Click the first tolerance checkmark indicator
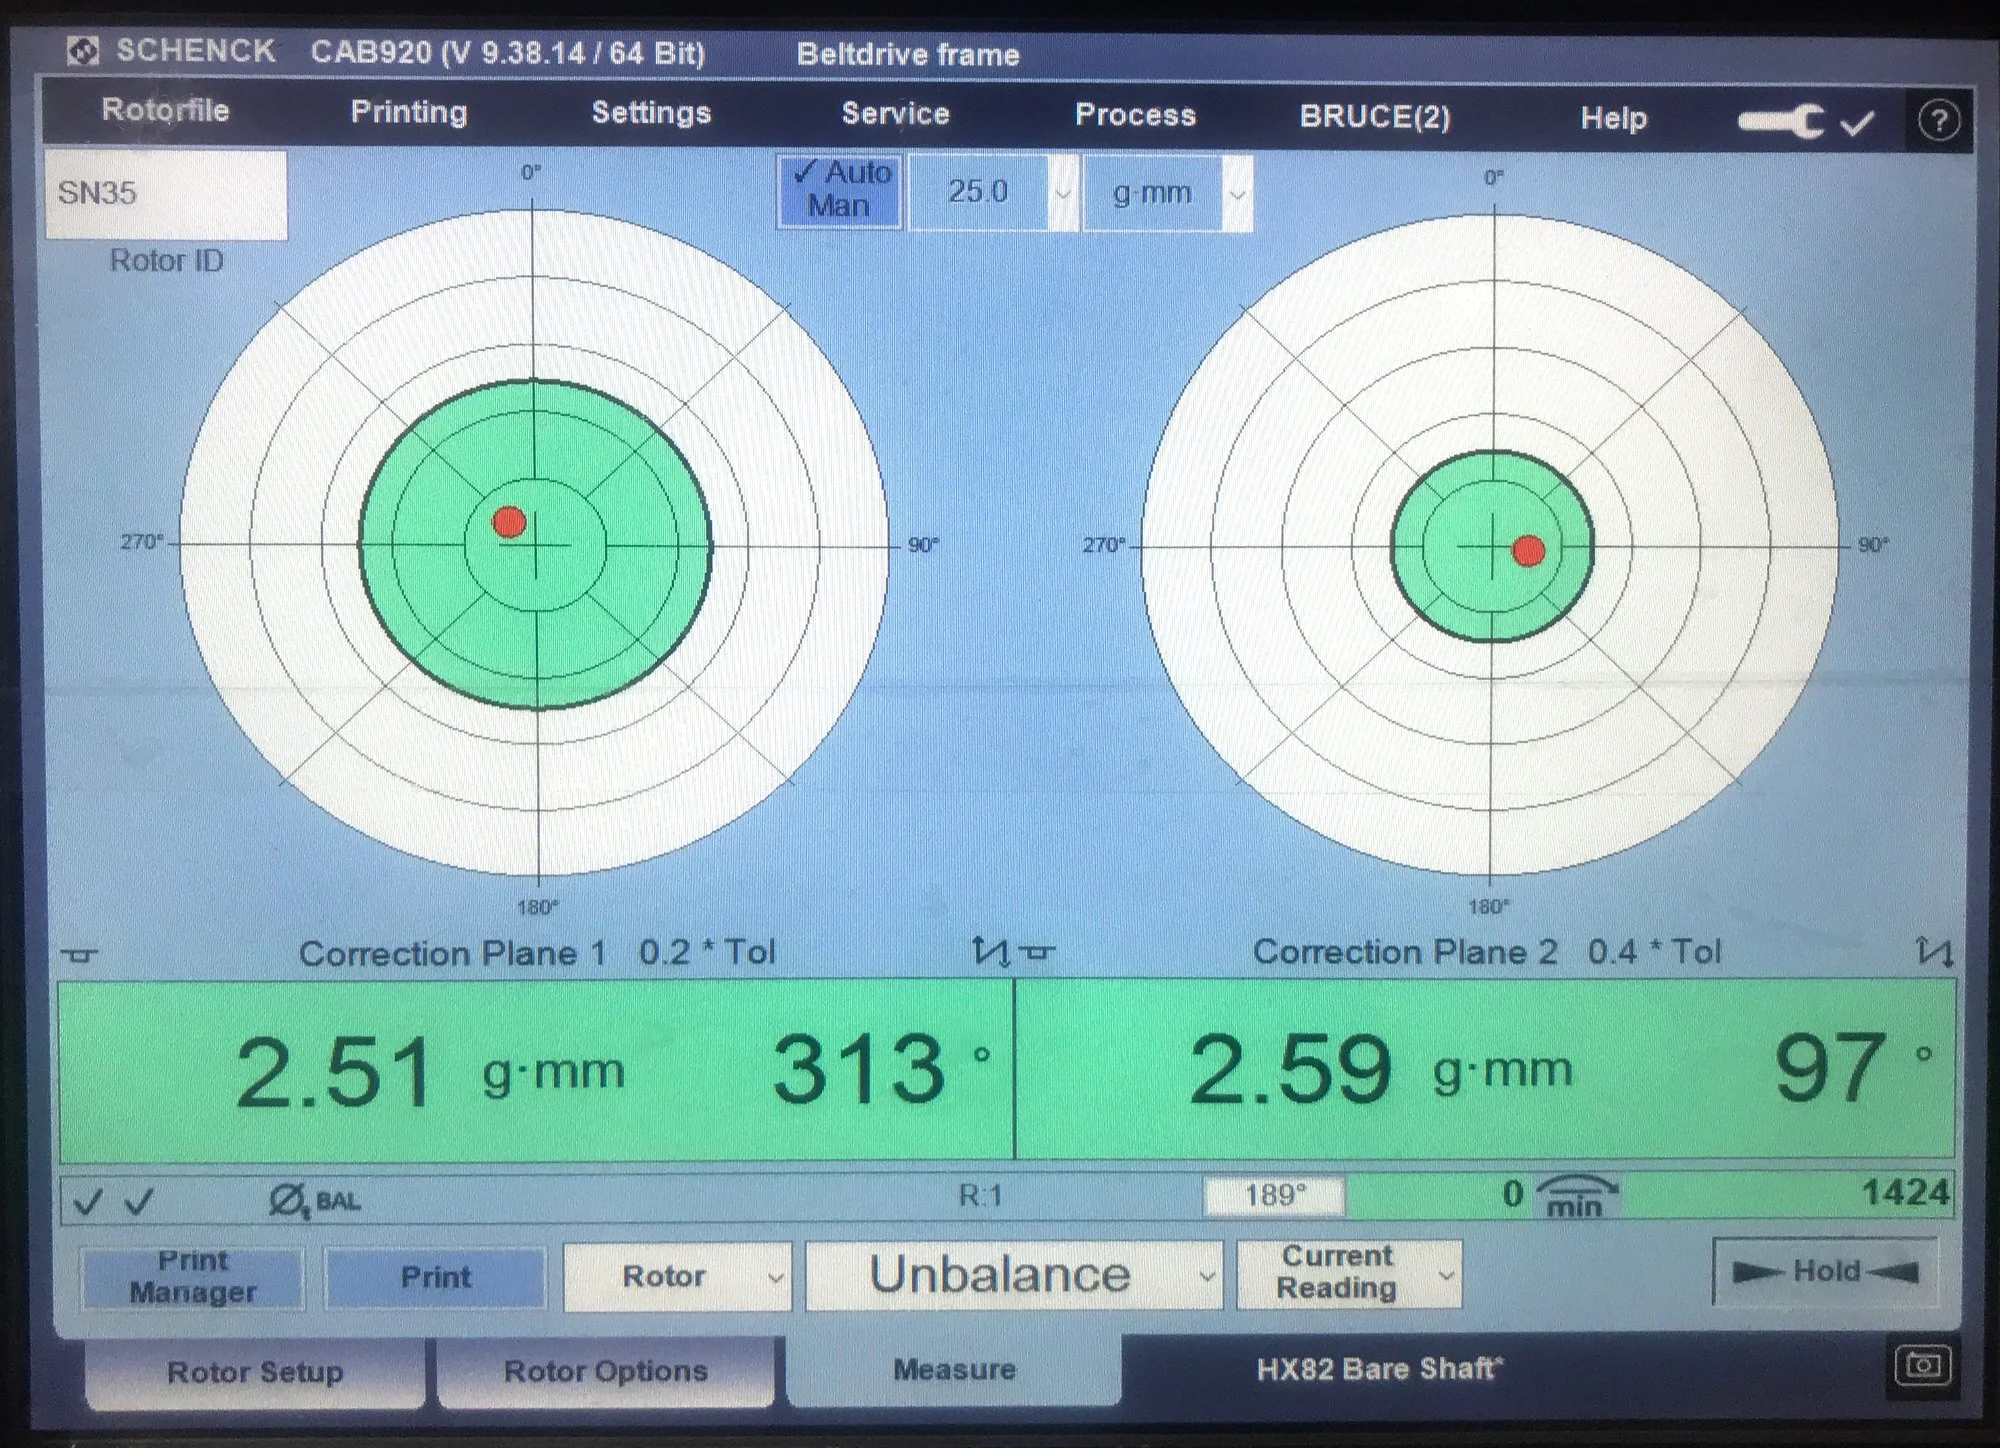This screenshot has height=1448, width=2000. click(88, 1201)
